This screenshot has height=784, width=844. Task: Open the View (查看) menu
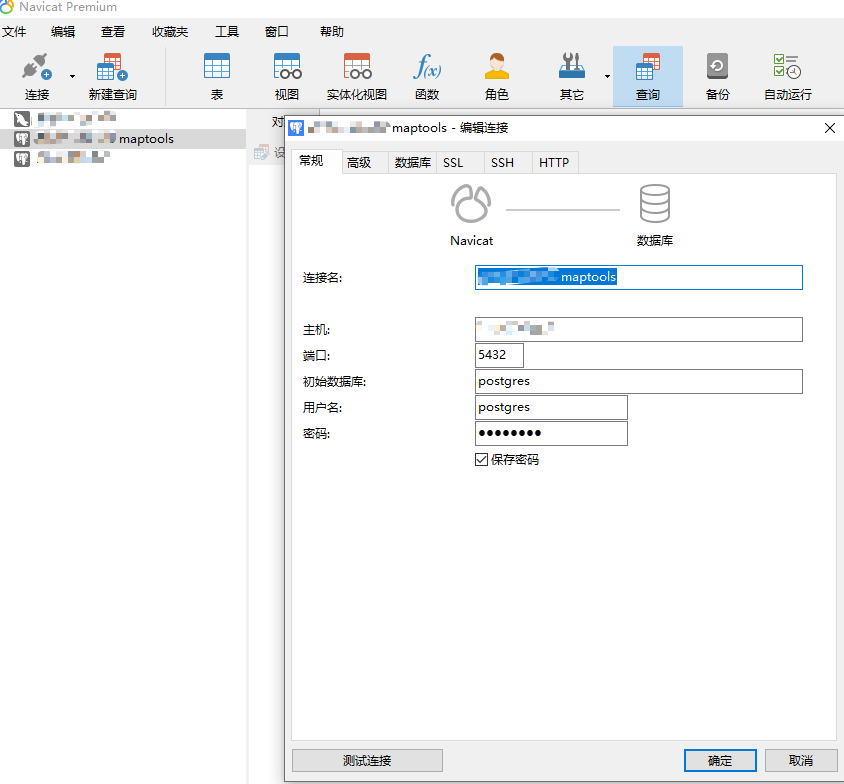click(113, 32)
